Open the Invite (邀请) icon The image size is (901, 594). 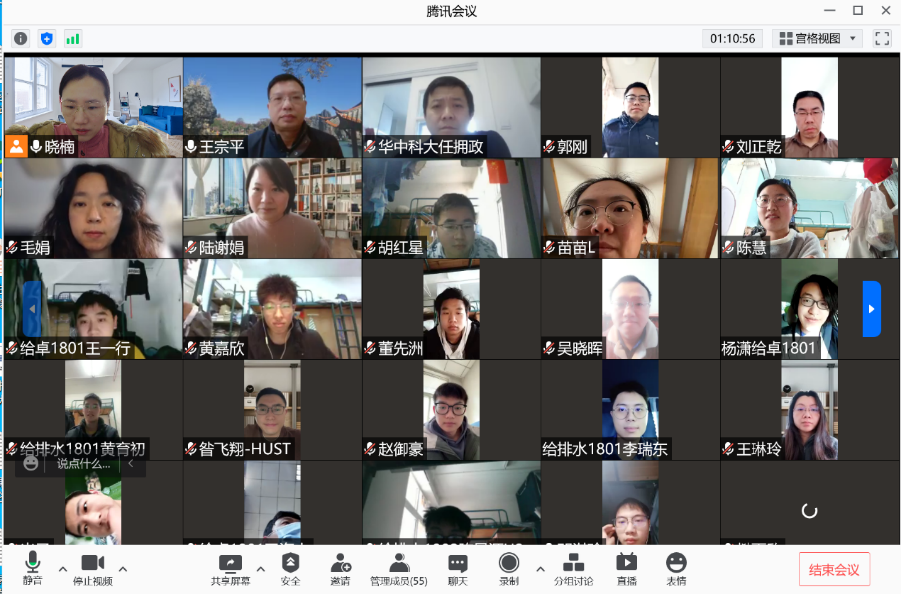pyautogui.click(x=340, y=569)
